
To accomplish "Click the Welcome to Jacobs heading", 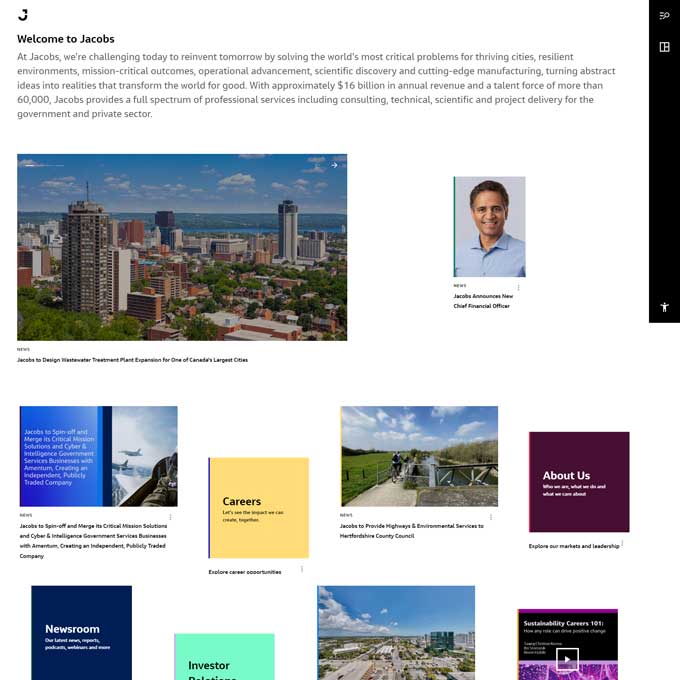I will coord(66,39).
